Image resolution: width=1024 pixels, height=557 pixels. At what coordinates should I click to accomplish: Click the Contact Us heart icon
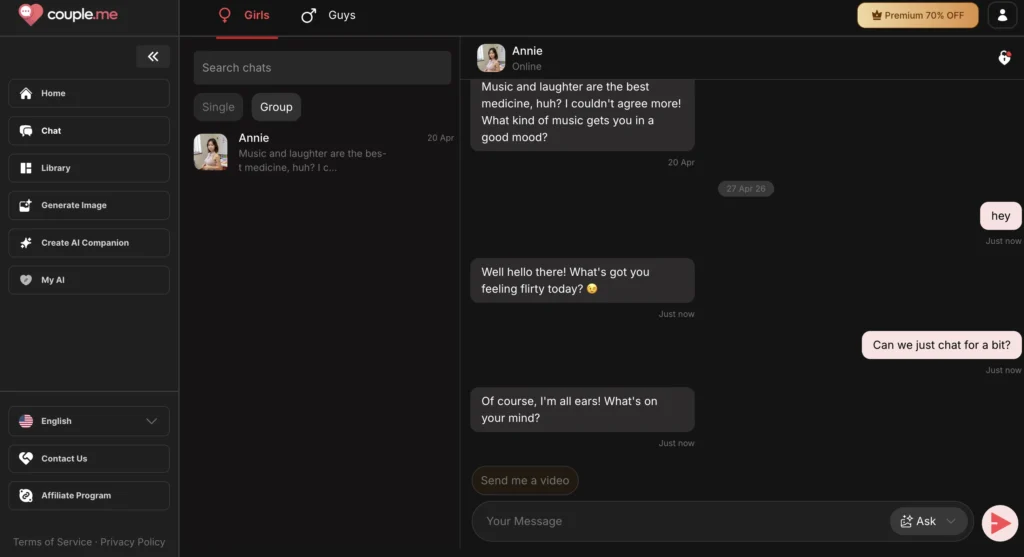coord(25,458)
